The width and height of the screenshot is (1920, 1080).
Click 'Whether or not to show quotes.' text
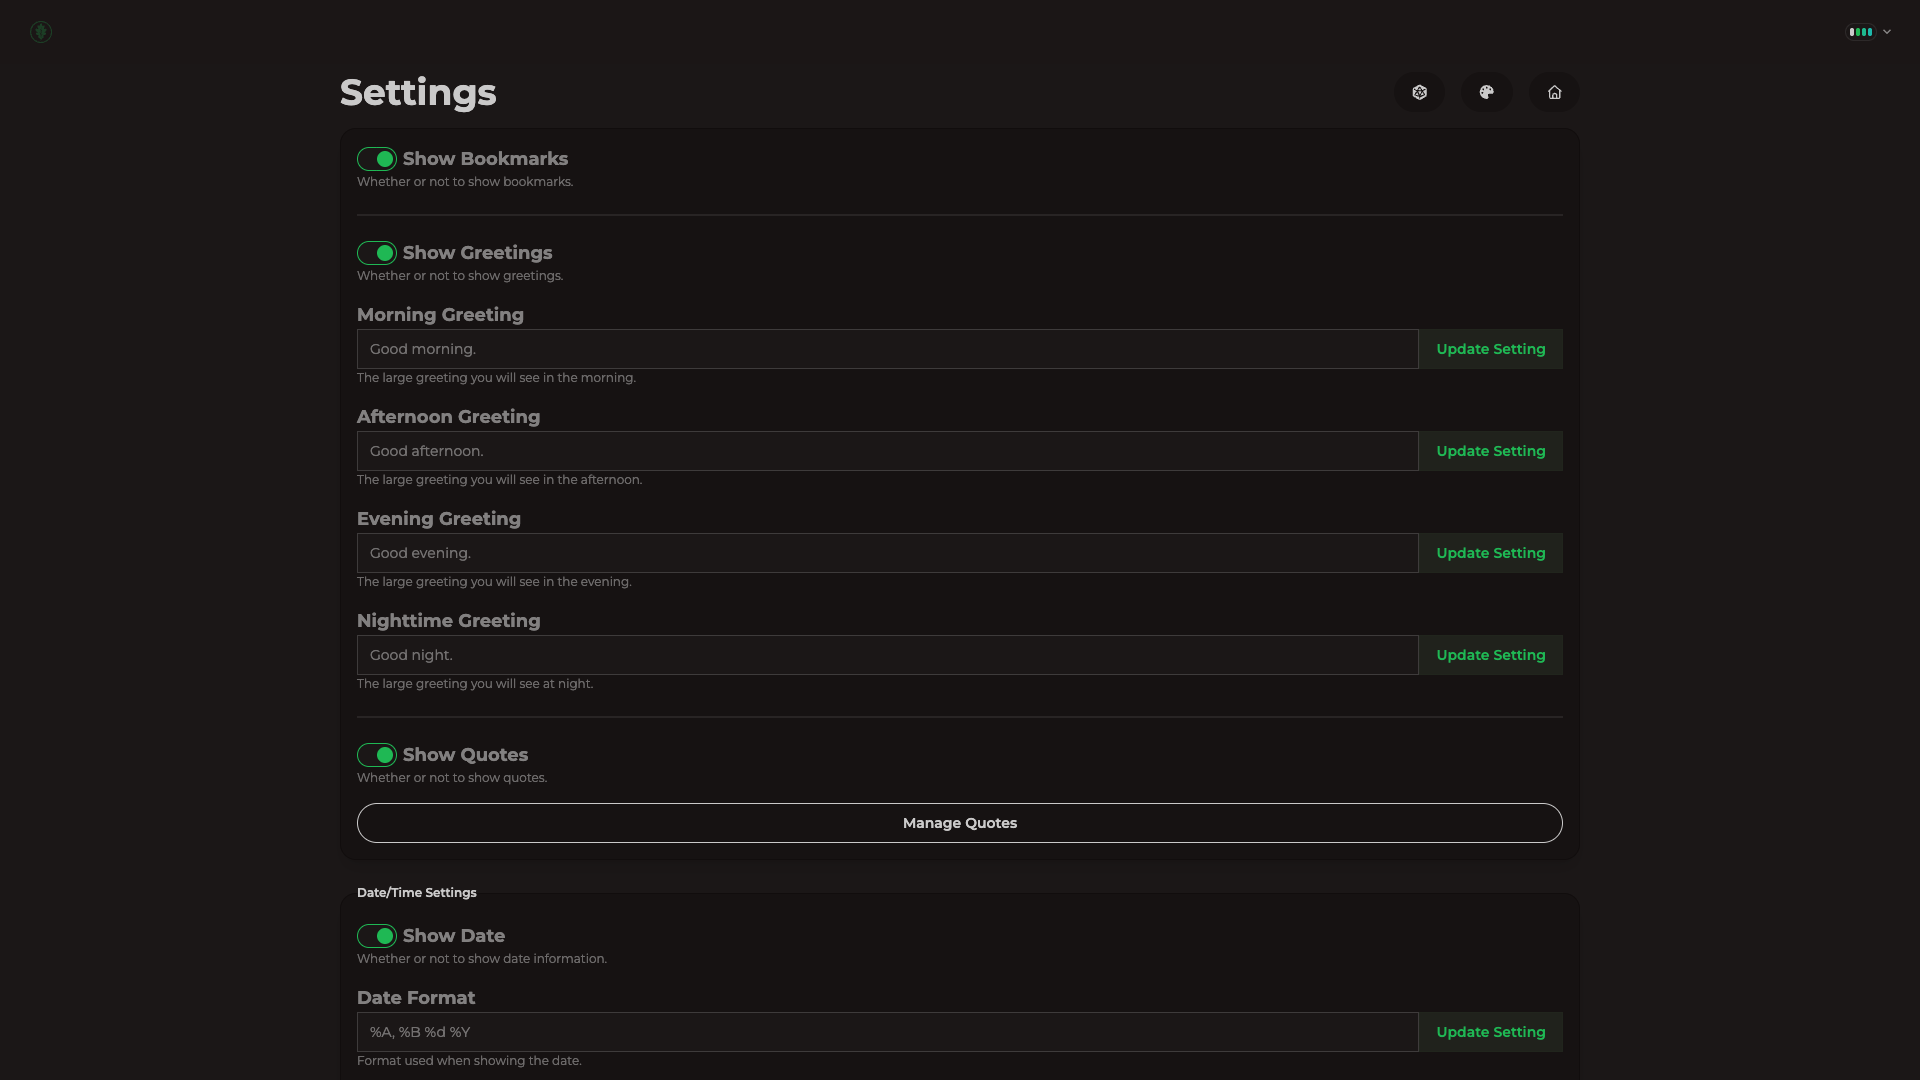point(452,778)
